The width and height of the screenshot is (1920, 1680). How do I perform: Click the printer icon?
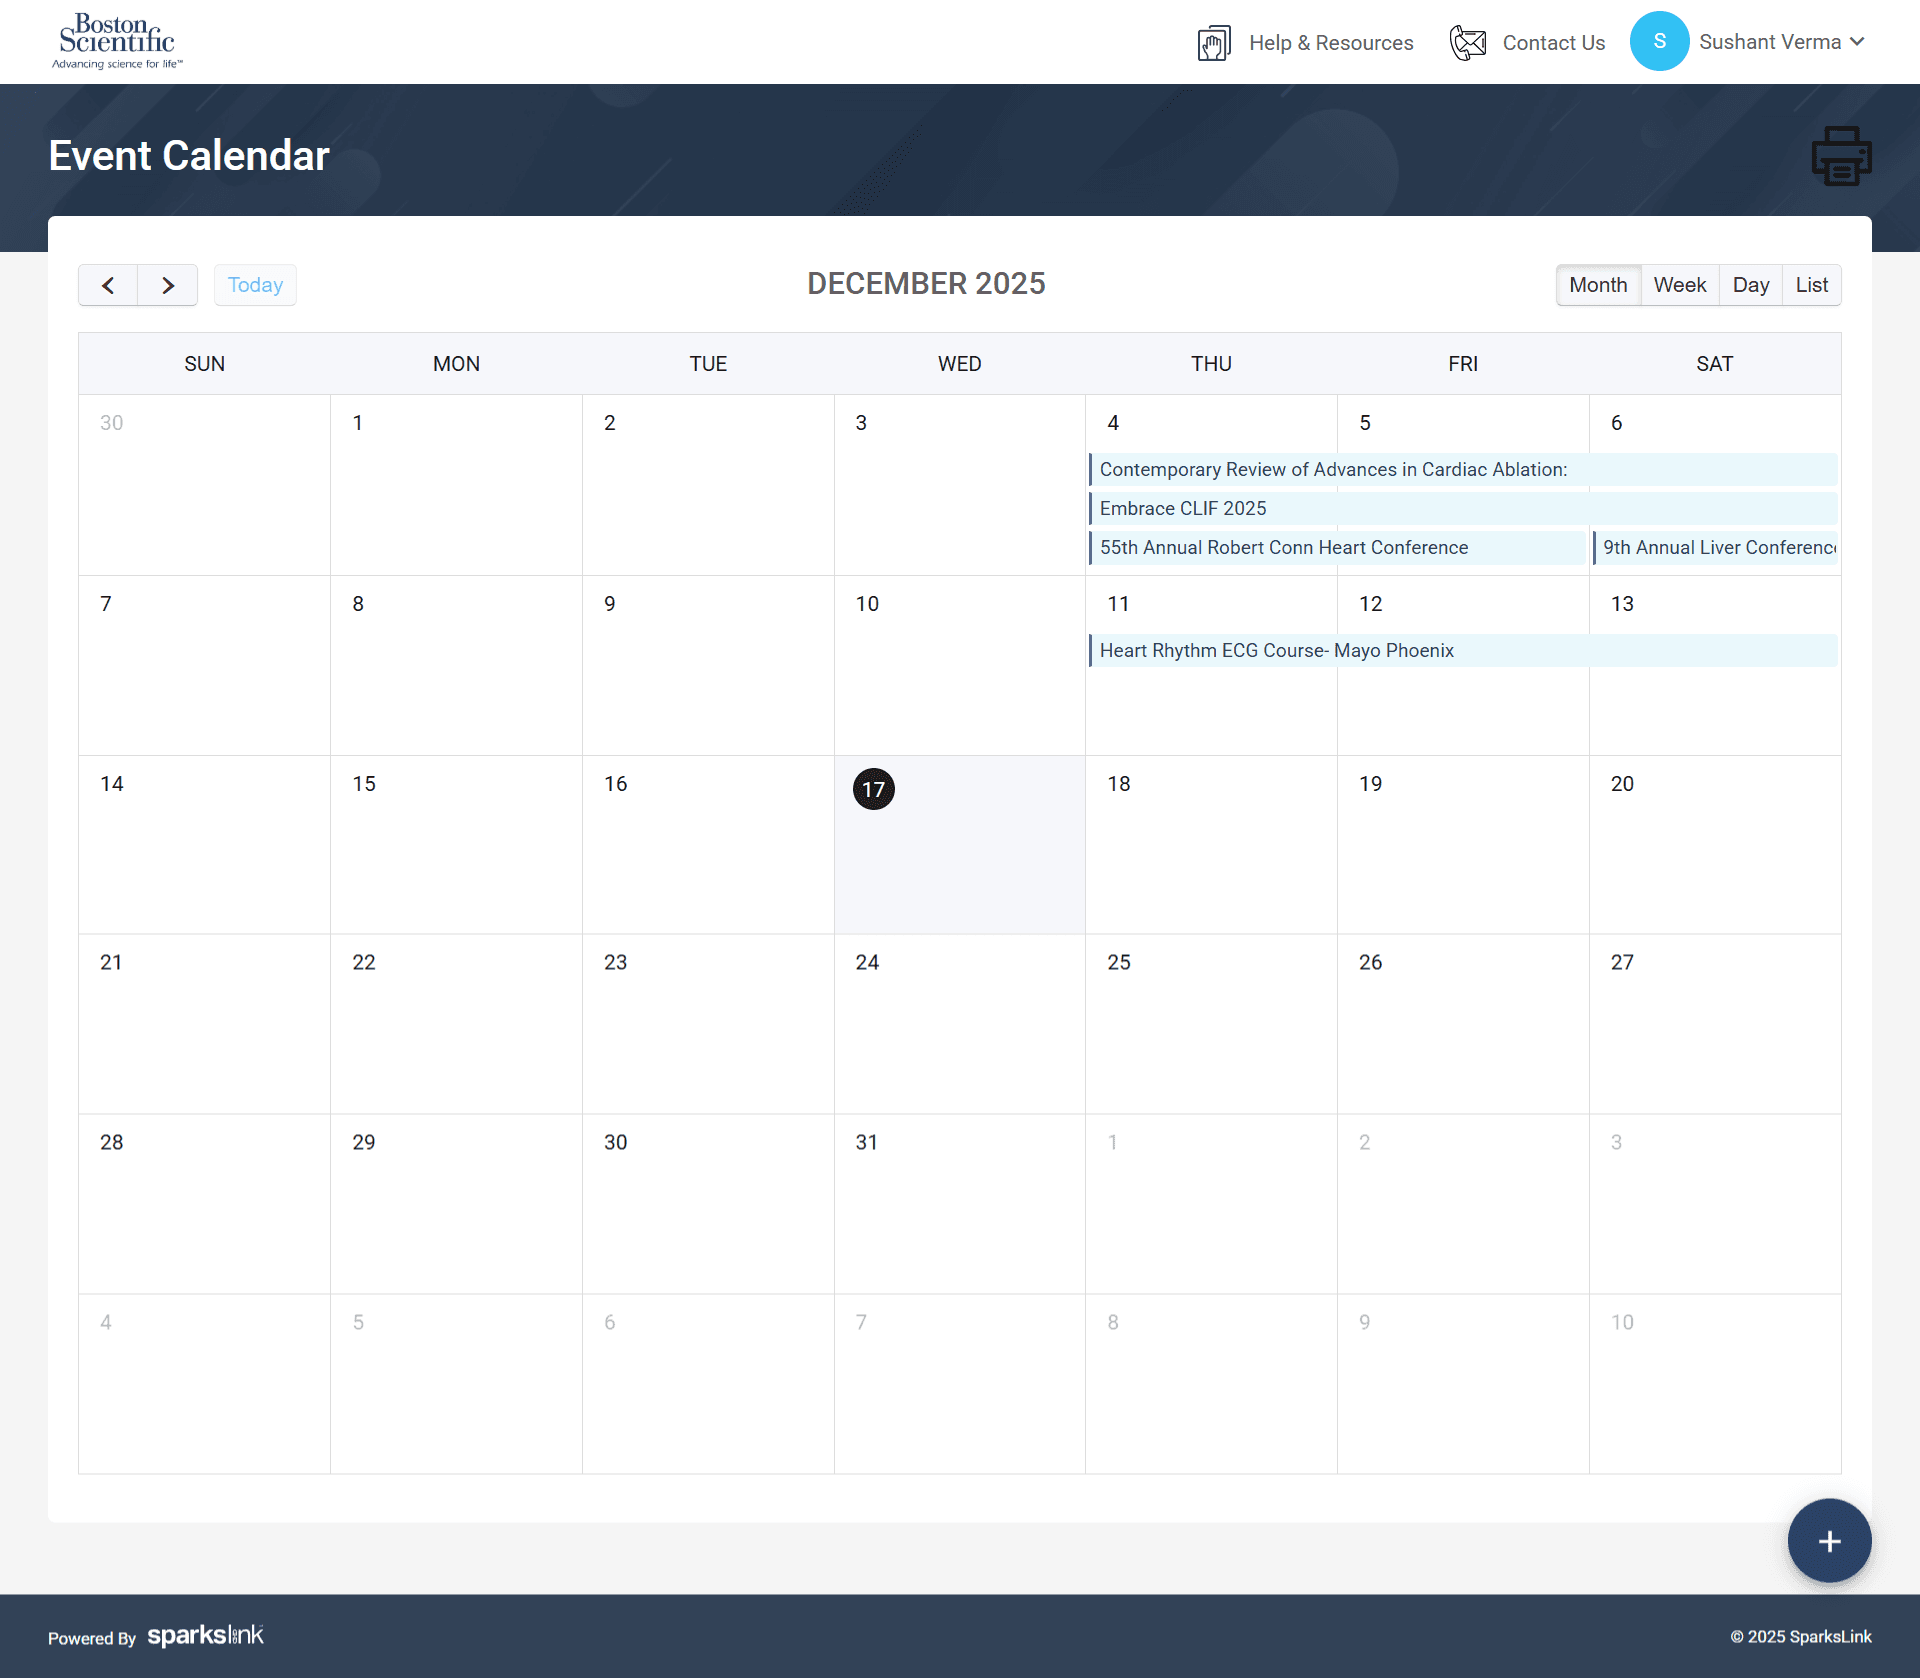[x=1841, y=156]
